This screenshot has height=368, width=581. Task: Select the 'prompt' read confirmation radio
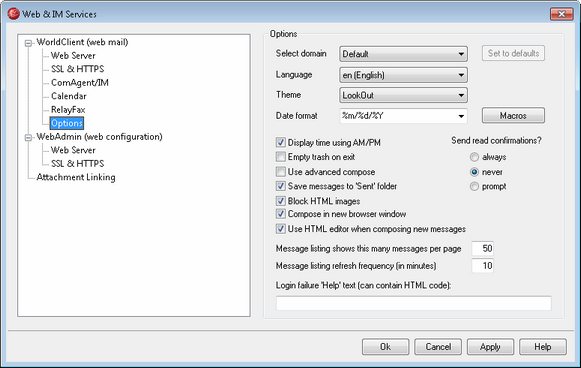[x=474, y=186]
